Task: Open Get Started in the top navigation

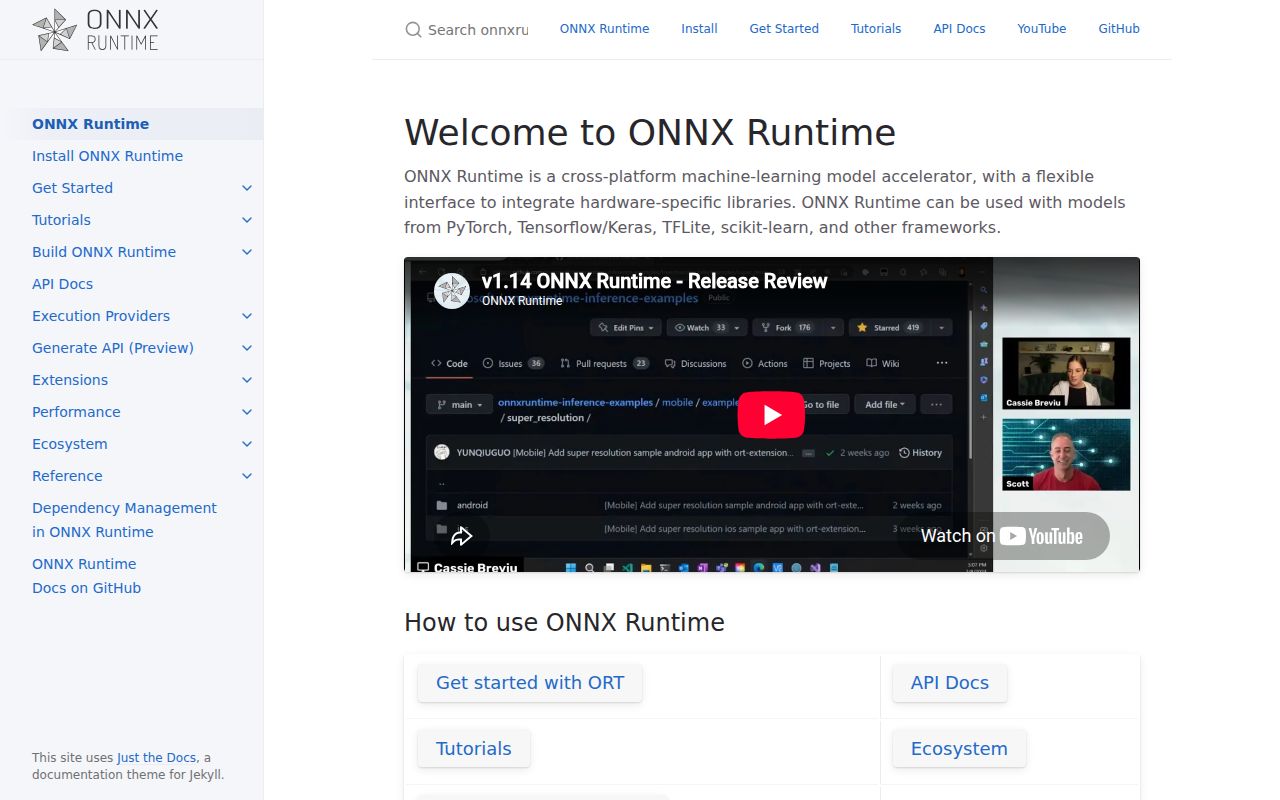Action: click(784, 29)
